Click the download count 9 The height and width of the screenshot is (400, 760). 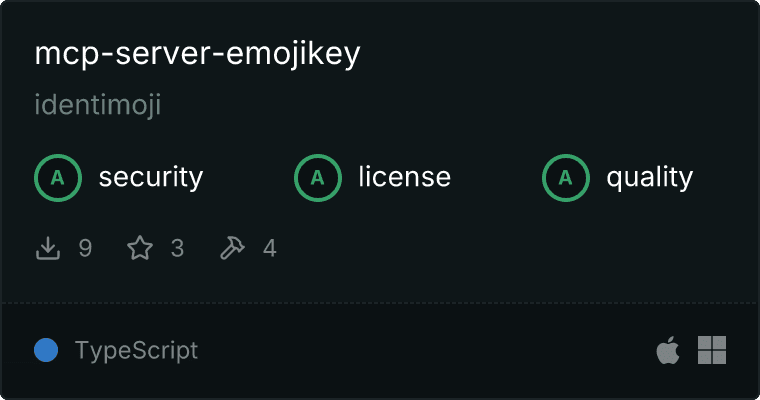[x=85, y=248]
